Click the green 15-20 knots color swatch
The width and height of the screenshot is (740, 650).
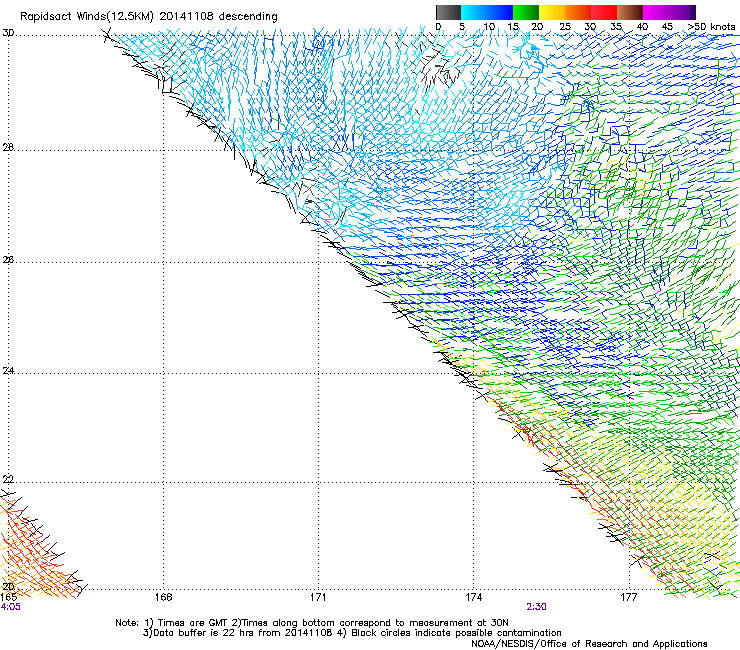pyautogui.click(x=526, y=12)
